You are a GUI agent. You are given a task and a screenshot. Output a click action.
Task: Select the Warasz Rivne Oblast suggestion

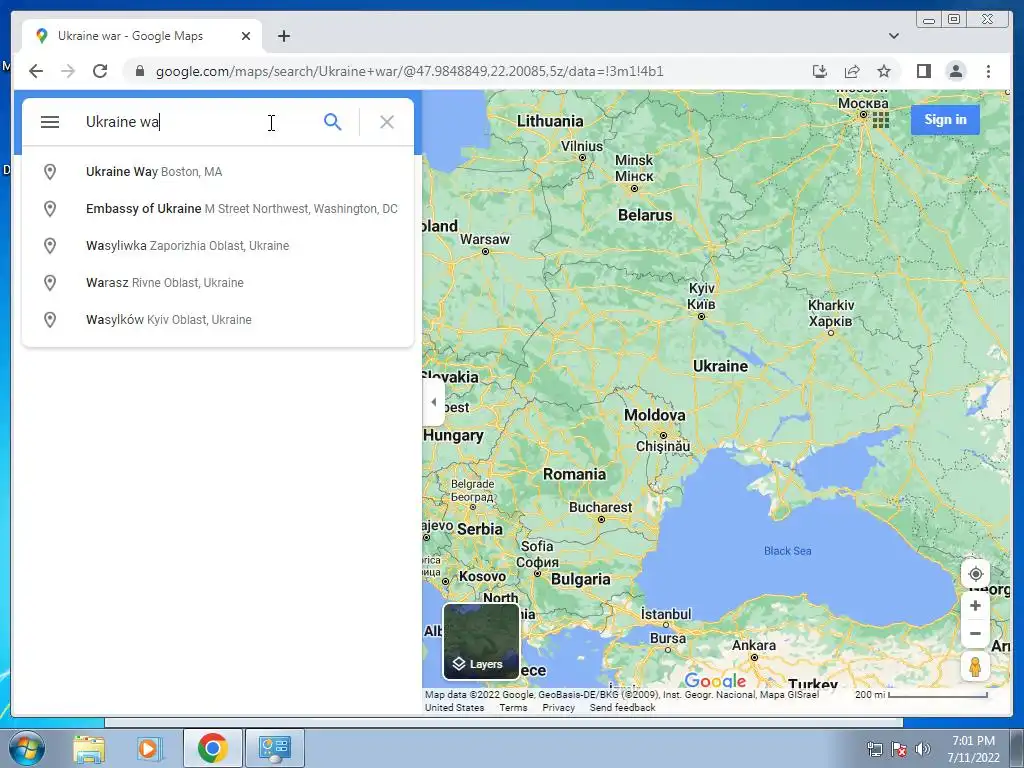[x=218, y=283]
